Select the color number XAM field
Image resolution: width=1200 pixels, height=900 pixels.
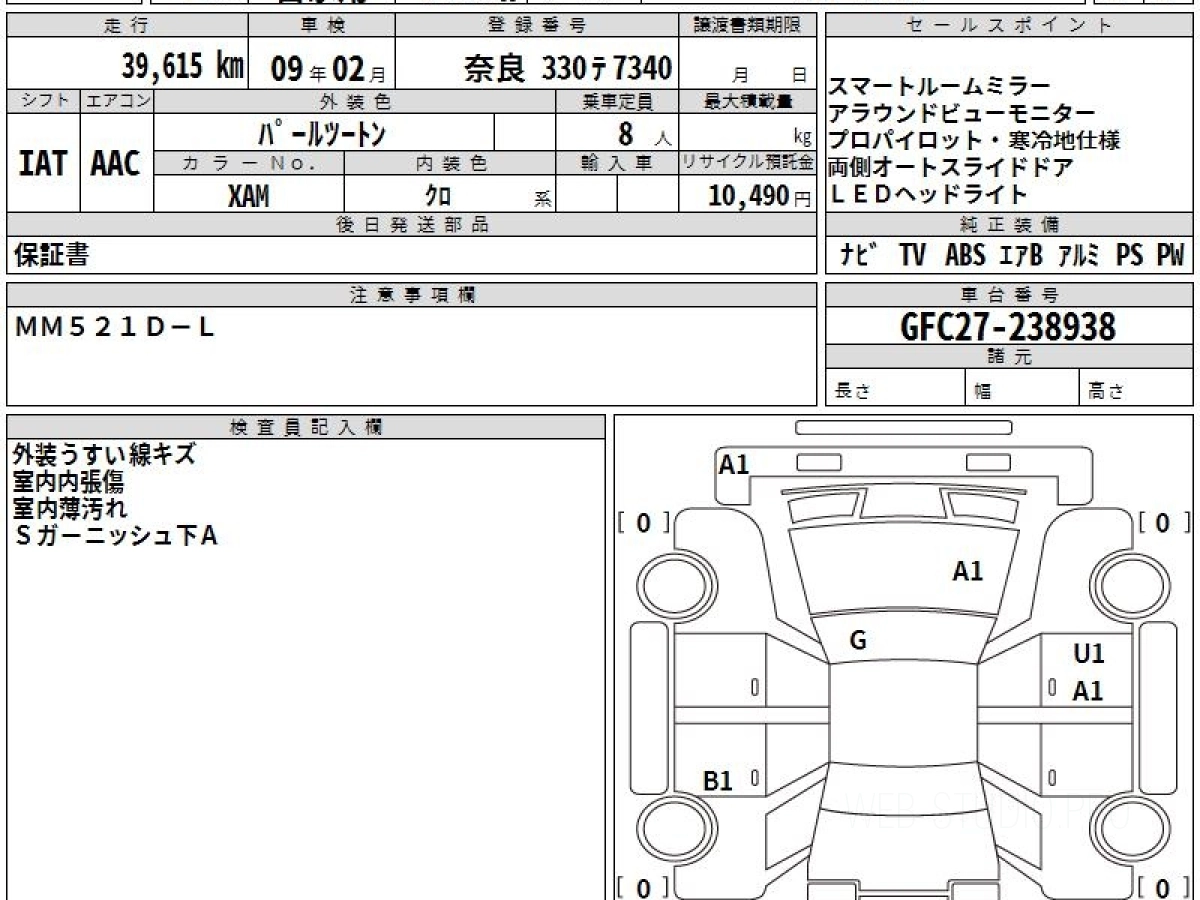coord(248,196)
